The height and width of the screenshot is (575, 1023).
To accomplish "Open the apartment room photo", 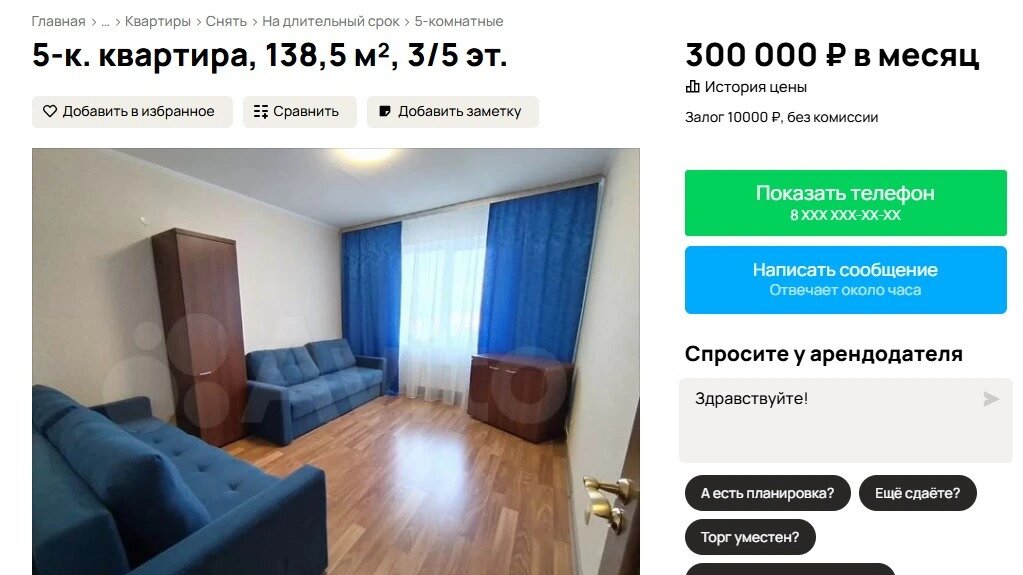I will pyautogui.click(x=336, y=362).
